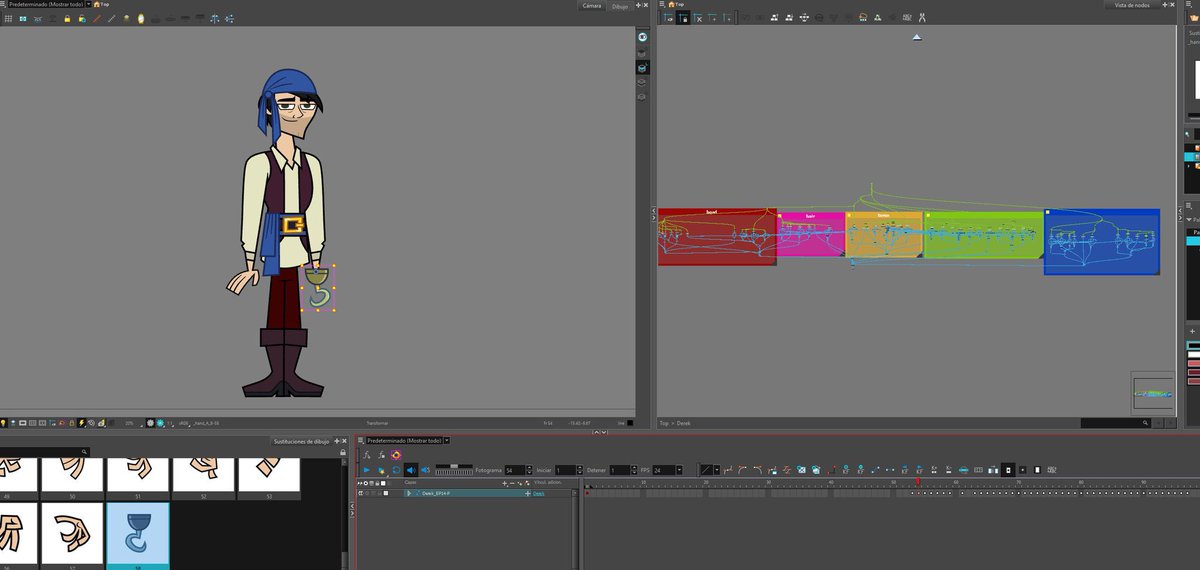Switch to the Dibujo tab
The width and height of the screenshot is (1200, 570).
pyautogui.click(x=620, y=5)
